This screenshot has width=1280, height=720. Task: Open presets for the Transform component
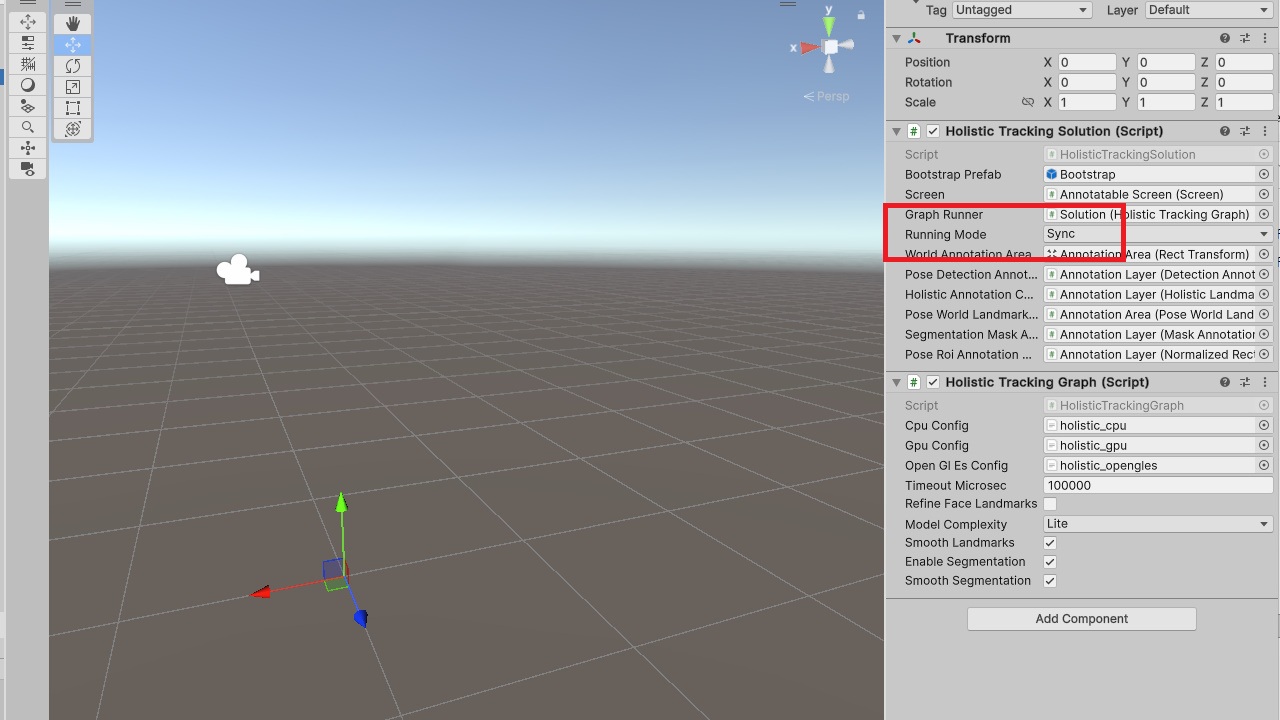coord(1245,38)
